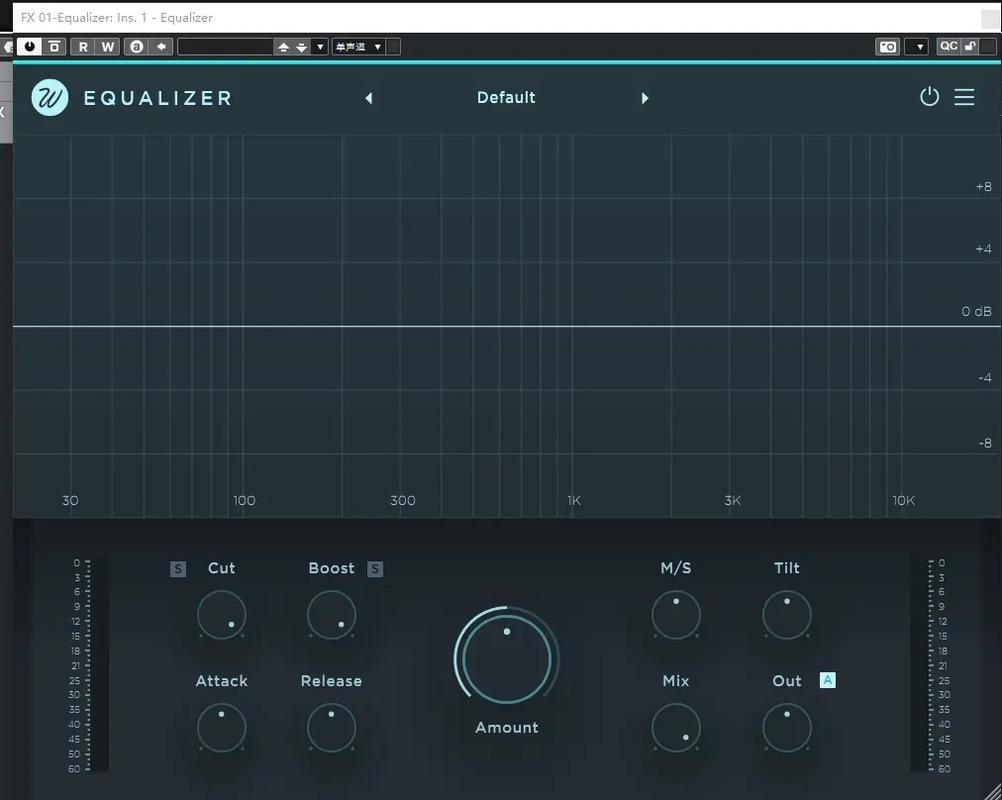The width and height of the screenshot is (1002, 800).
Task: Click the R read automation button
Action: click(83, 47)
